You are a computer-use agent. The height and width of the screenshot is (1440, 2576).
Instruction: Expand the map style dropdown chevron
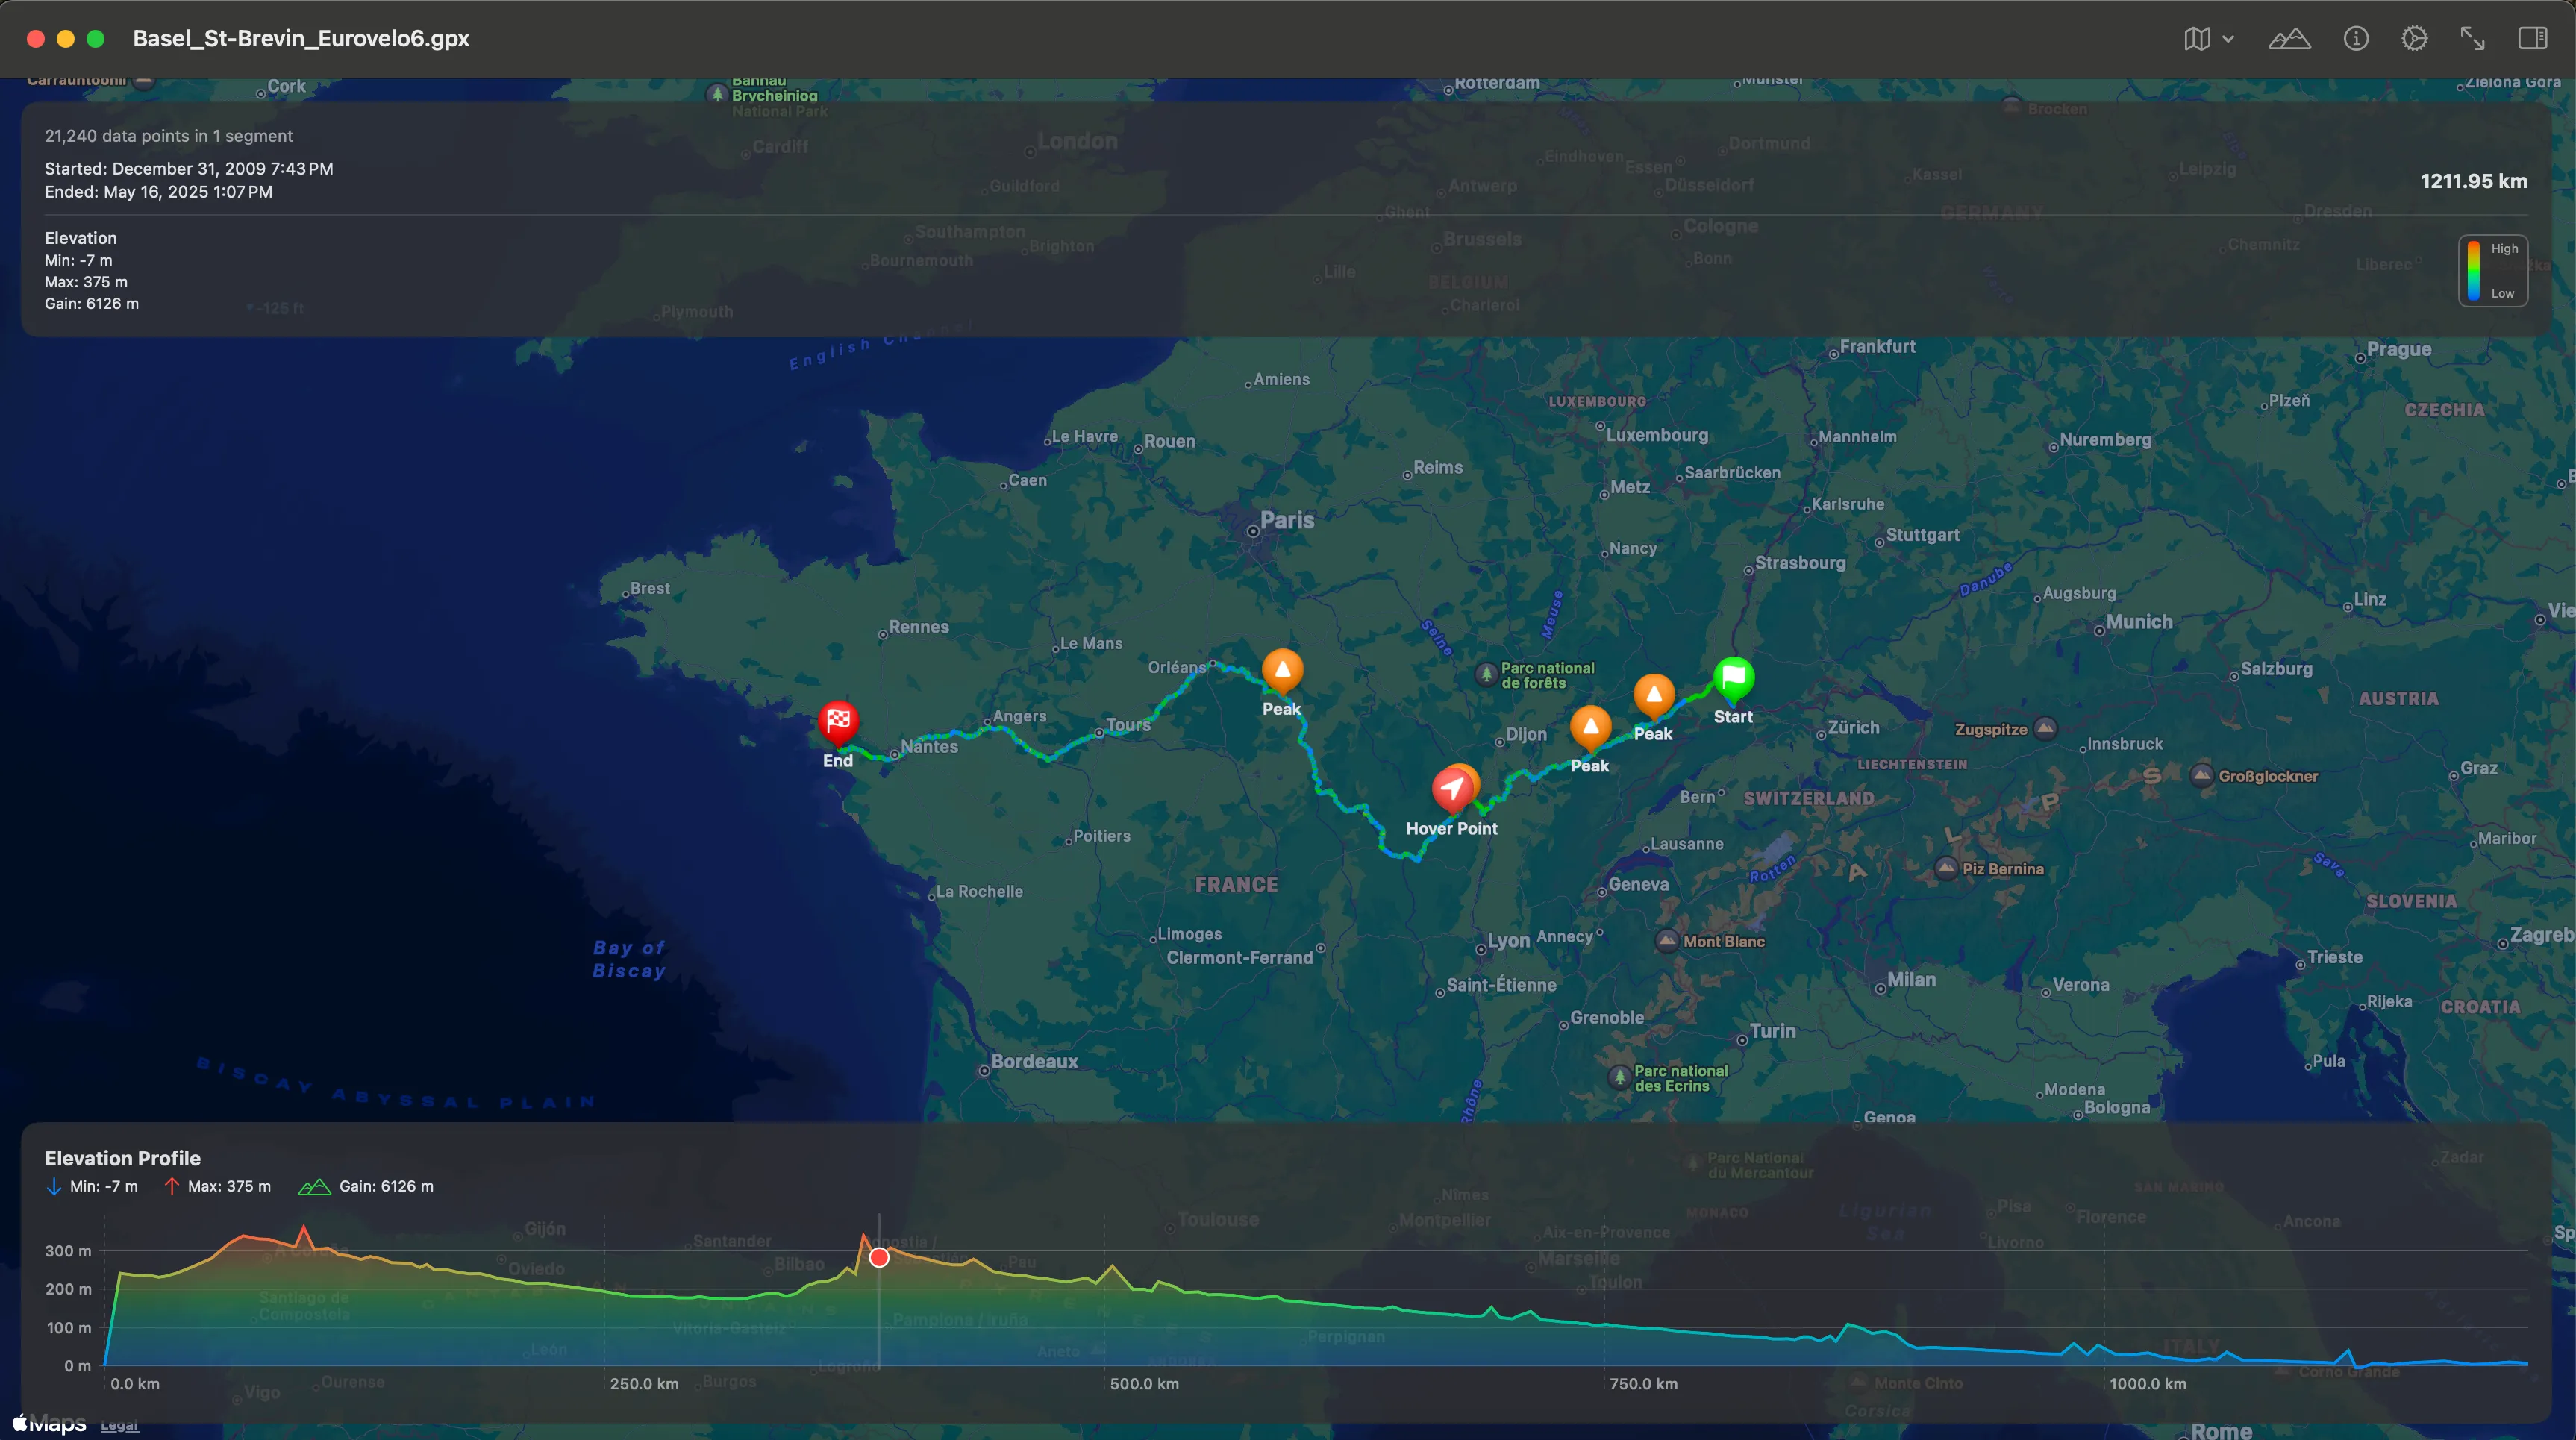pos(2228,39)
